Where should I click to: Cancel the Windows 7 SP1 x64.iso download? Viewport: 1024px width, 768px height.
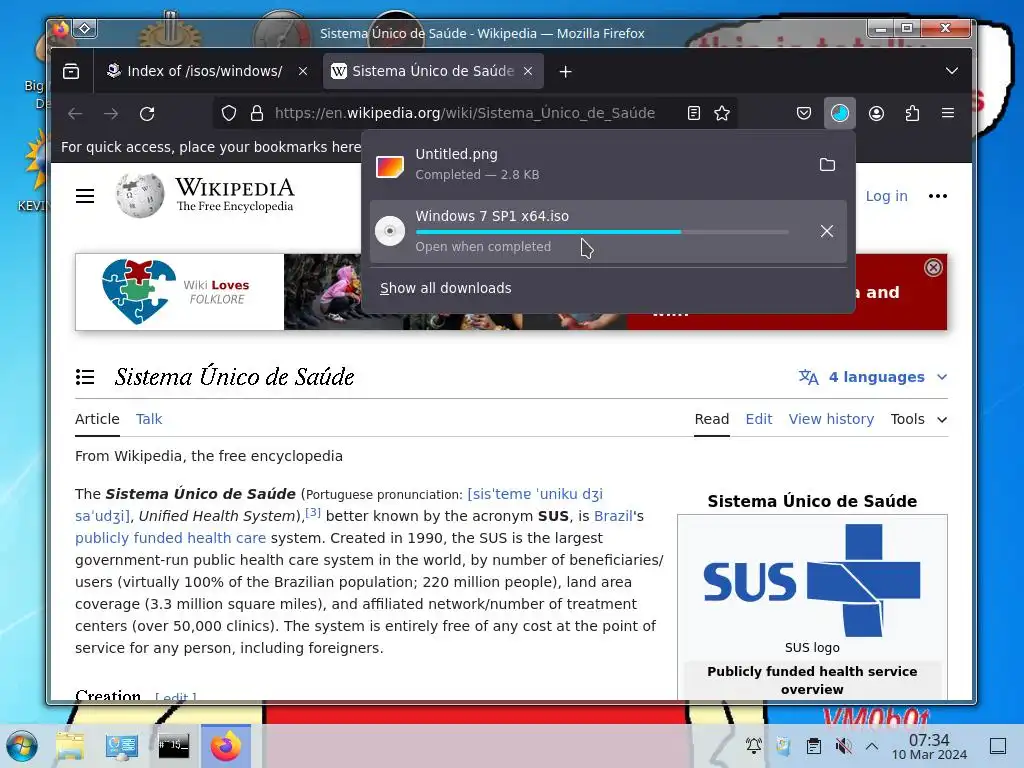click(x=827, y=231)
